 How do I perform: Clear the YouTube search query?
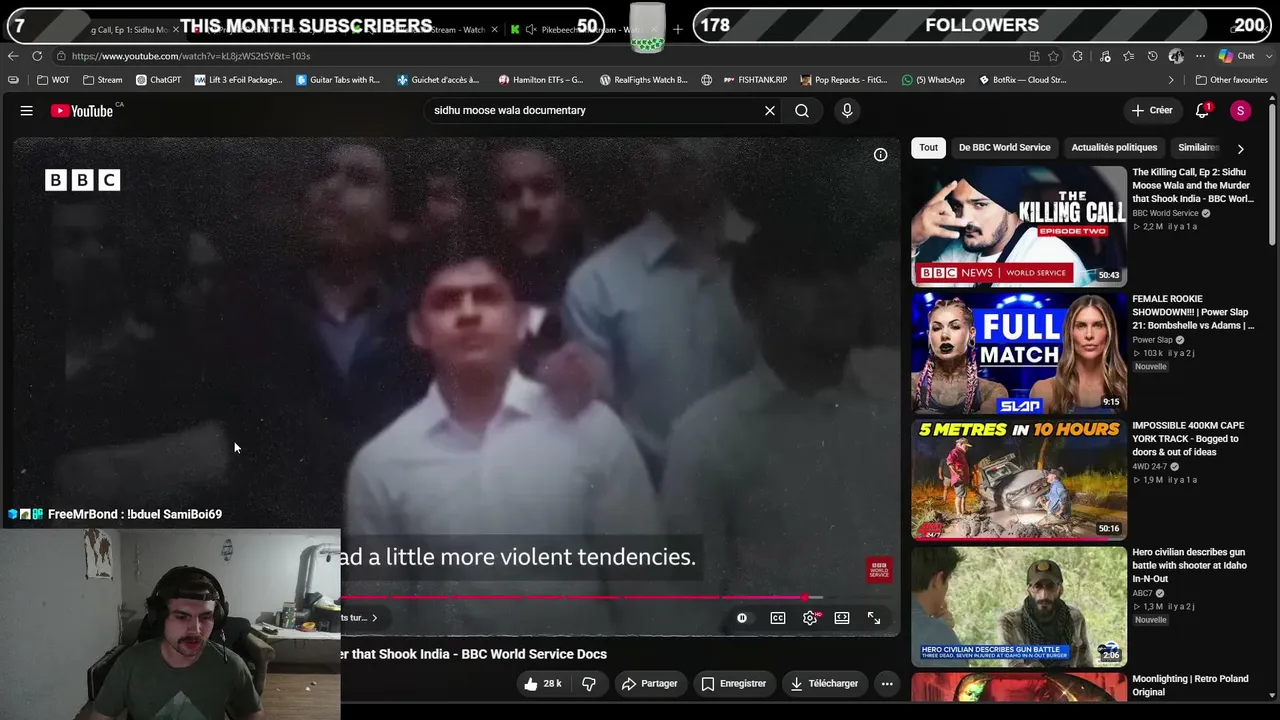coord(770,111)
